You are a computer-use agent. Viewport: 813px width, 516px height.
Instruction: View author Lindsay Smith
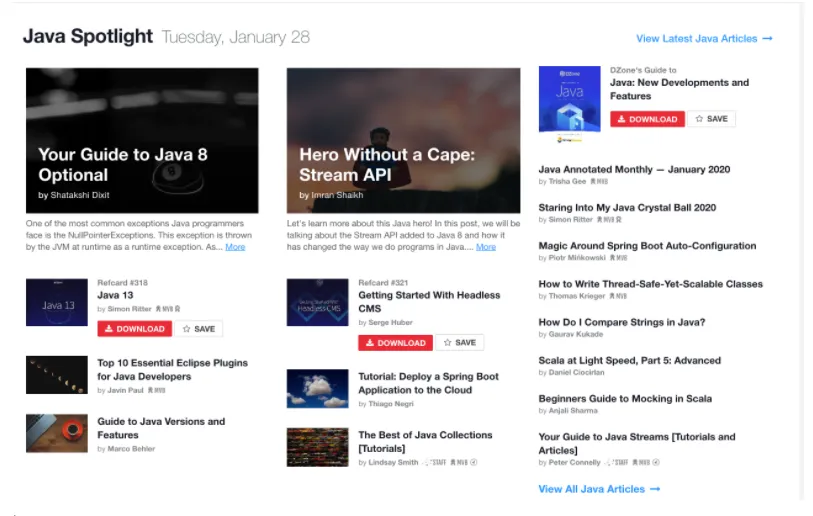393,462
